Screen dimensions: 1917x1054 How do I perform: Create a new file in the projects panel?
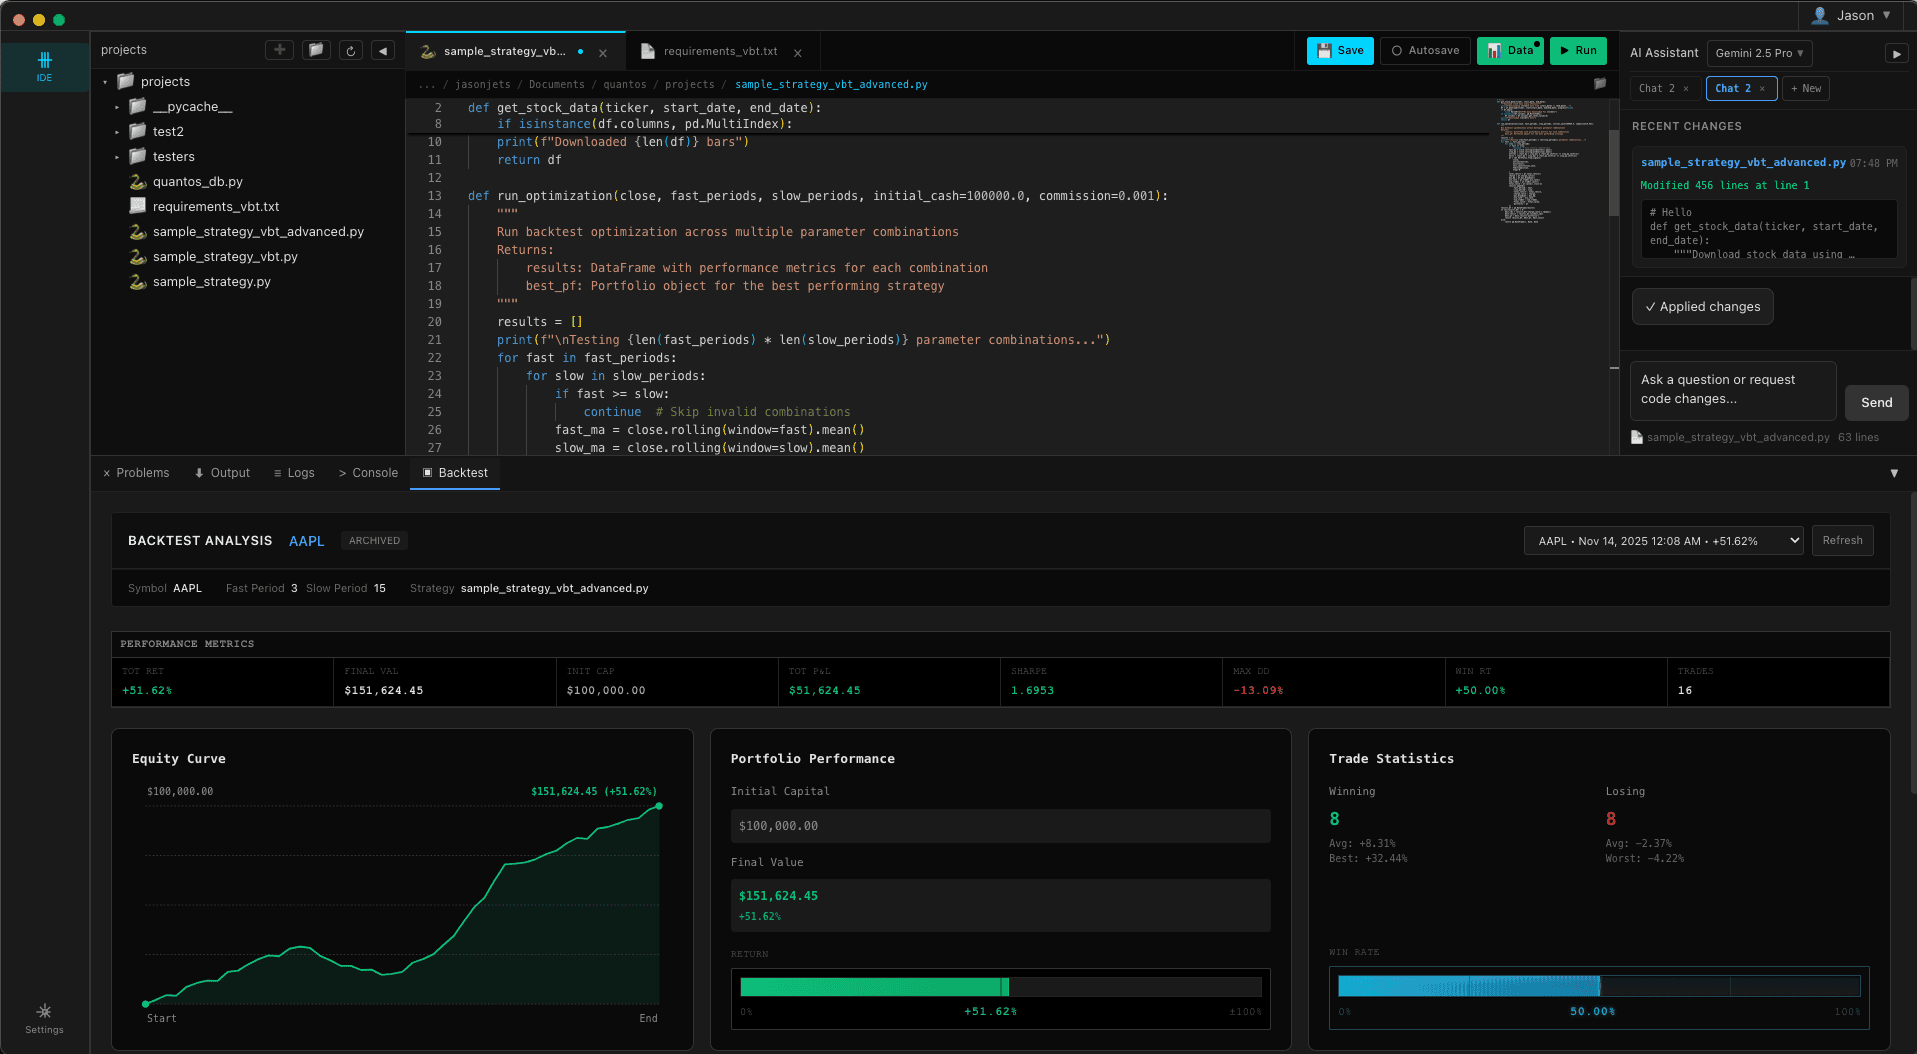tap(279, 49)
